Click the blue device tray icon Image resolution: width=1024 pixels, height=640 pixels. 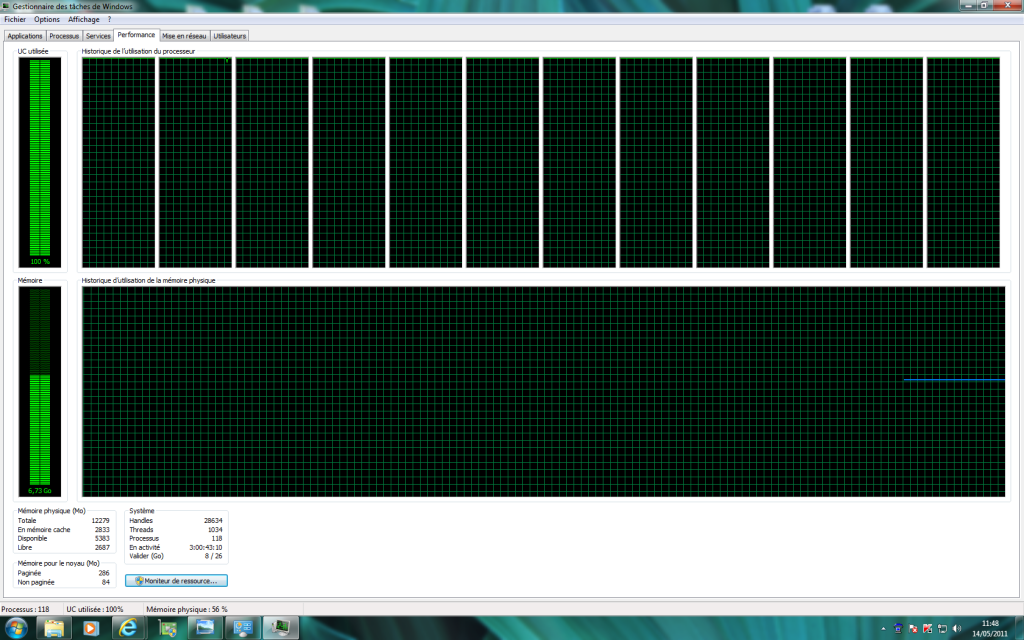coord(899,629)
